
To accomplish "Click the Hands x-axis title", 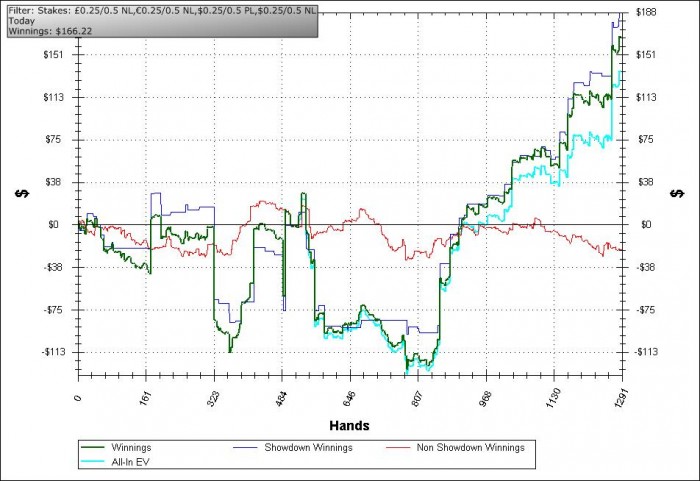I will pyautogui.click(x=349, y=426).
